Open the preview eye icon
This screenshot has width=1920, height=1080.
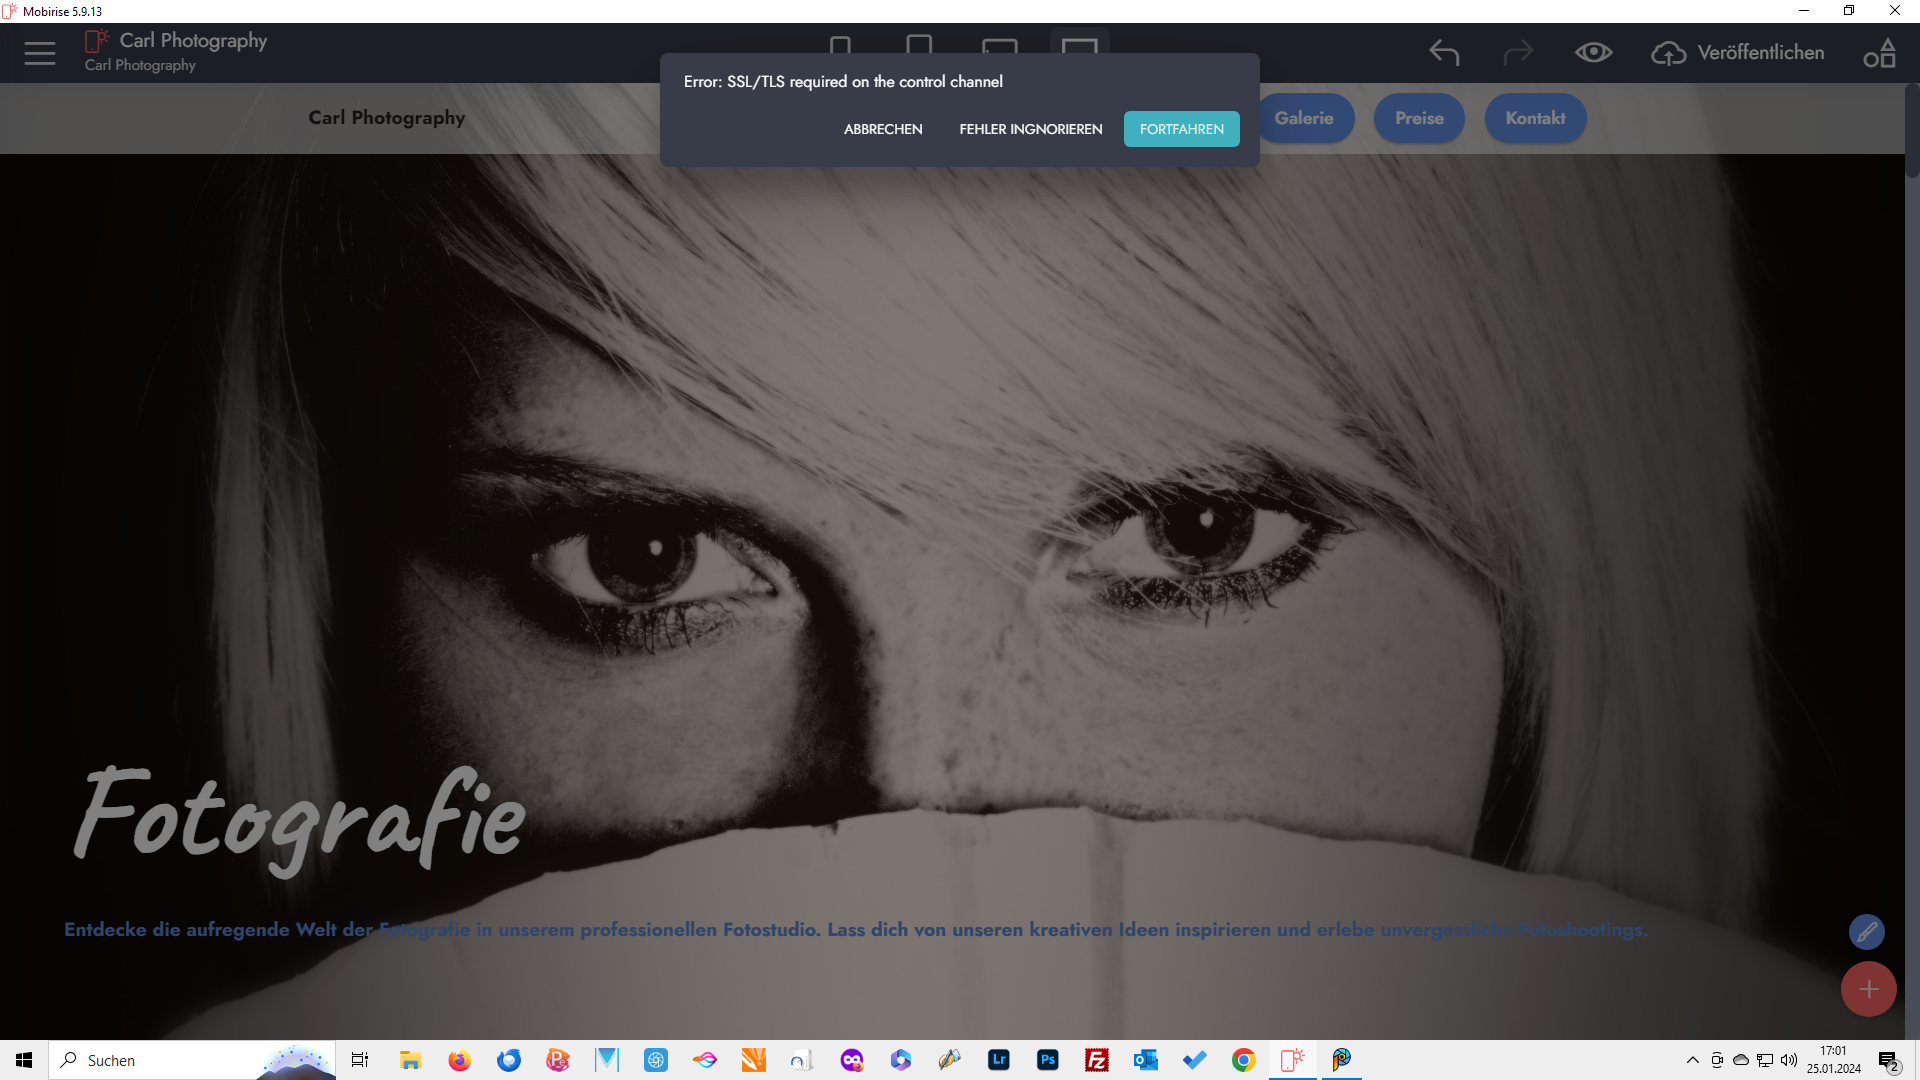click(1593, 52)
